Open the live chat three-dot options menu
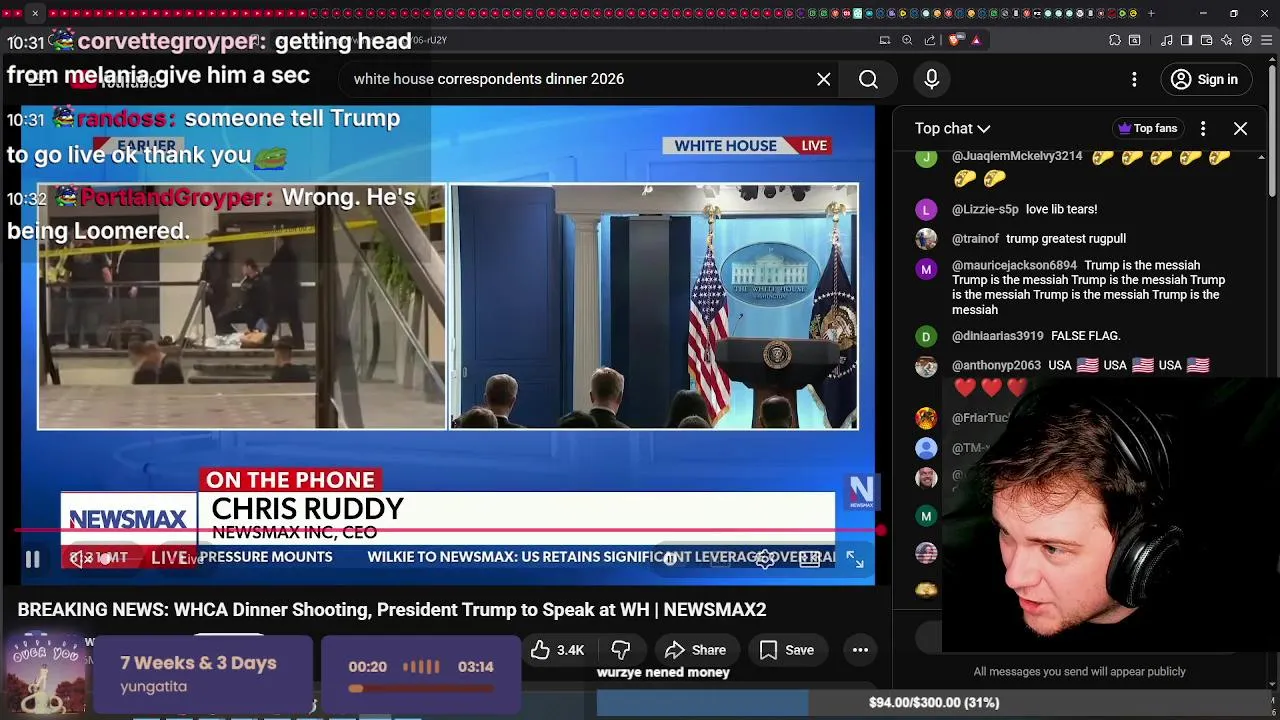Screen dimensions: 1280x720 pos(1203,128)
